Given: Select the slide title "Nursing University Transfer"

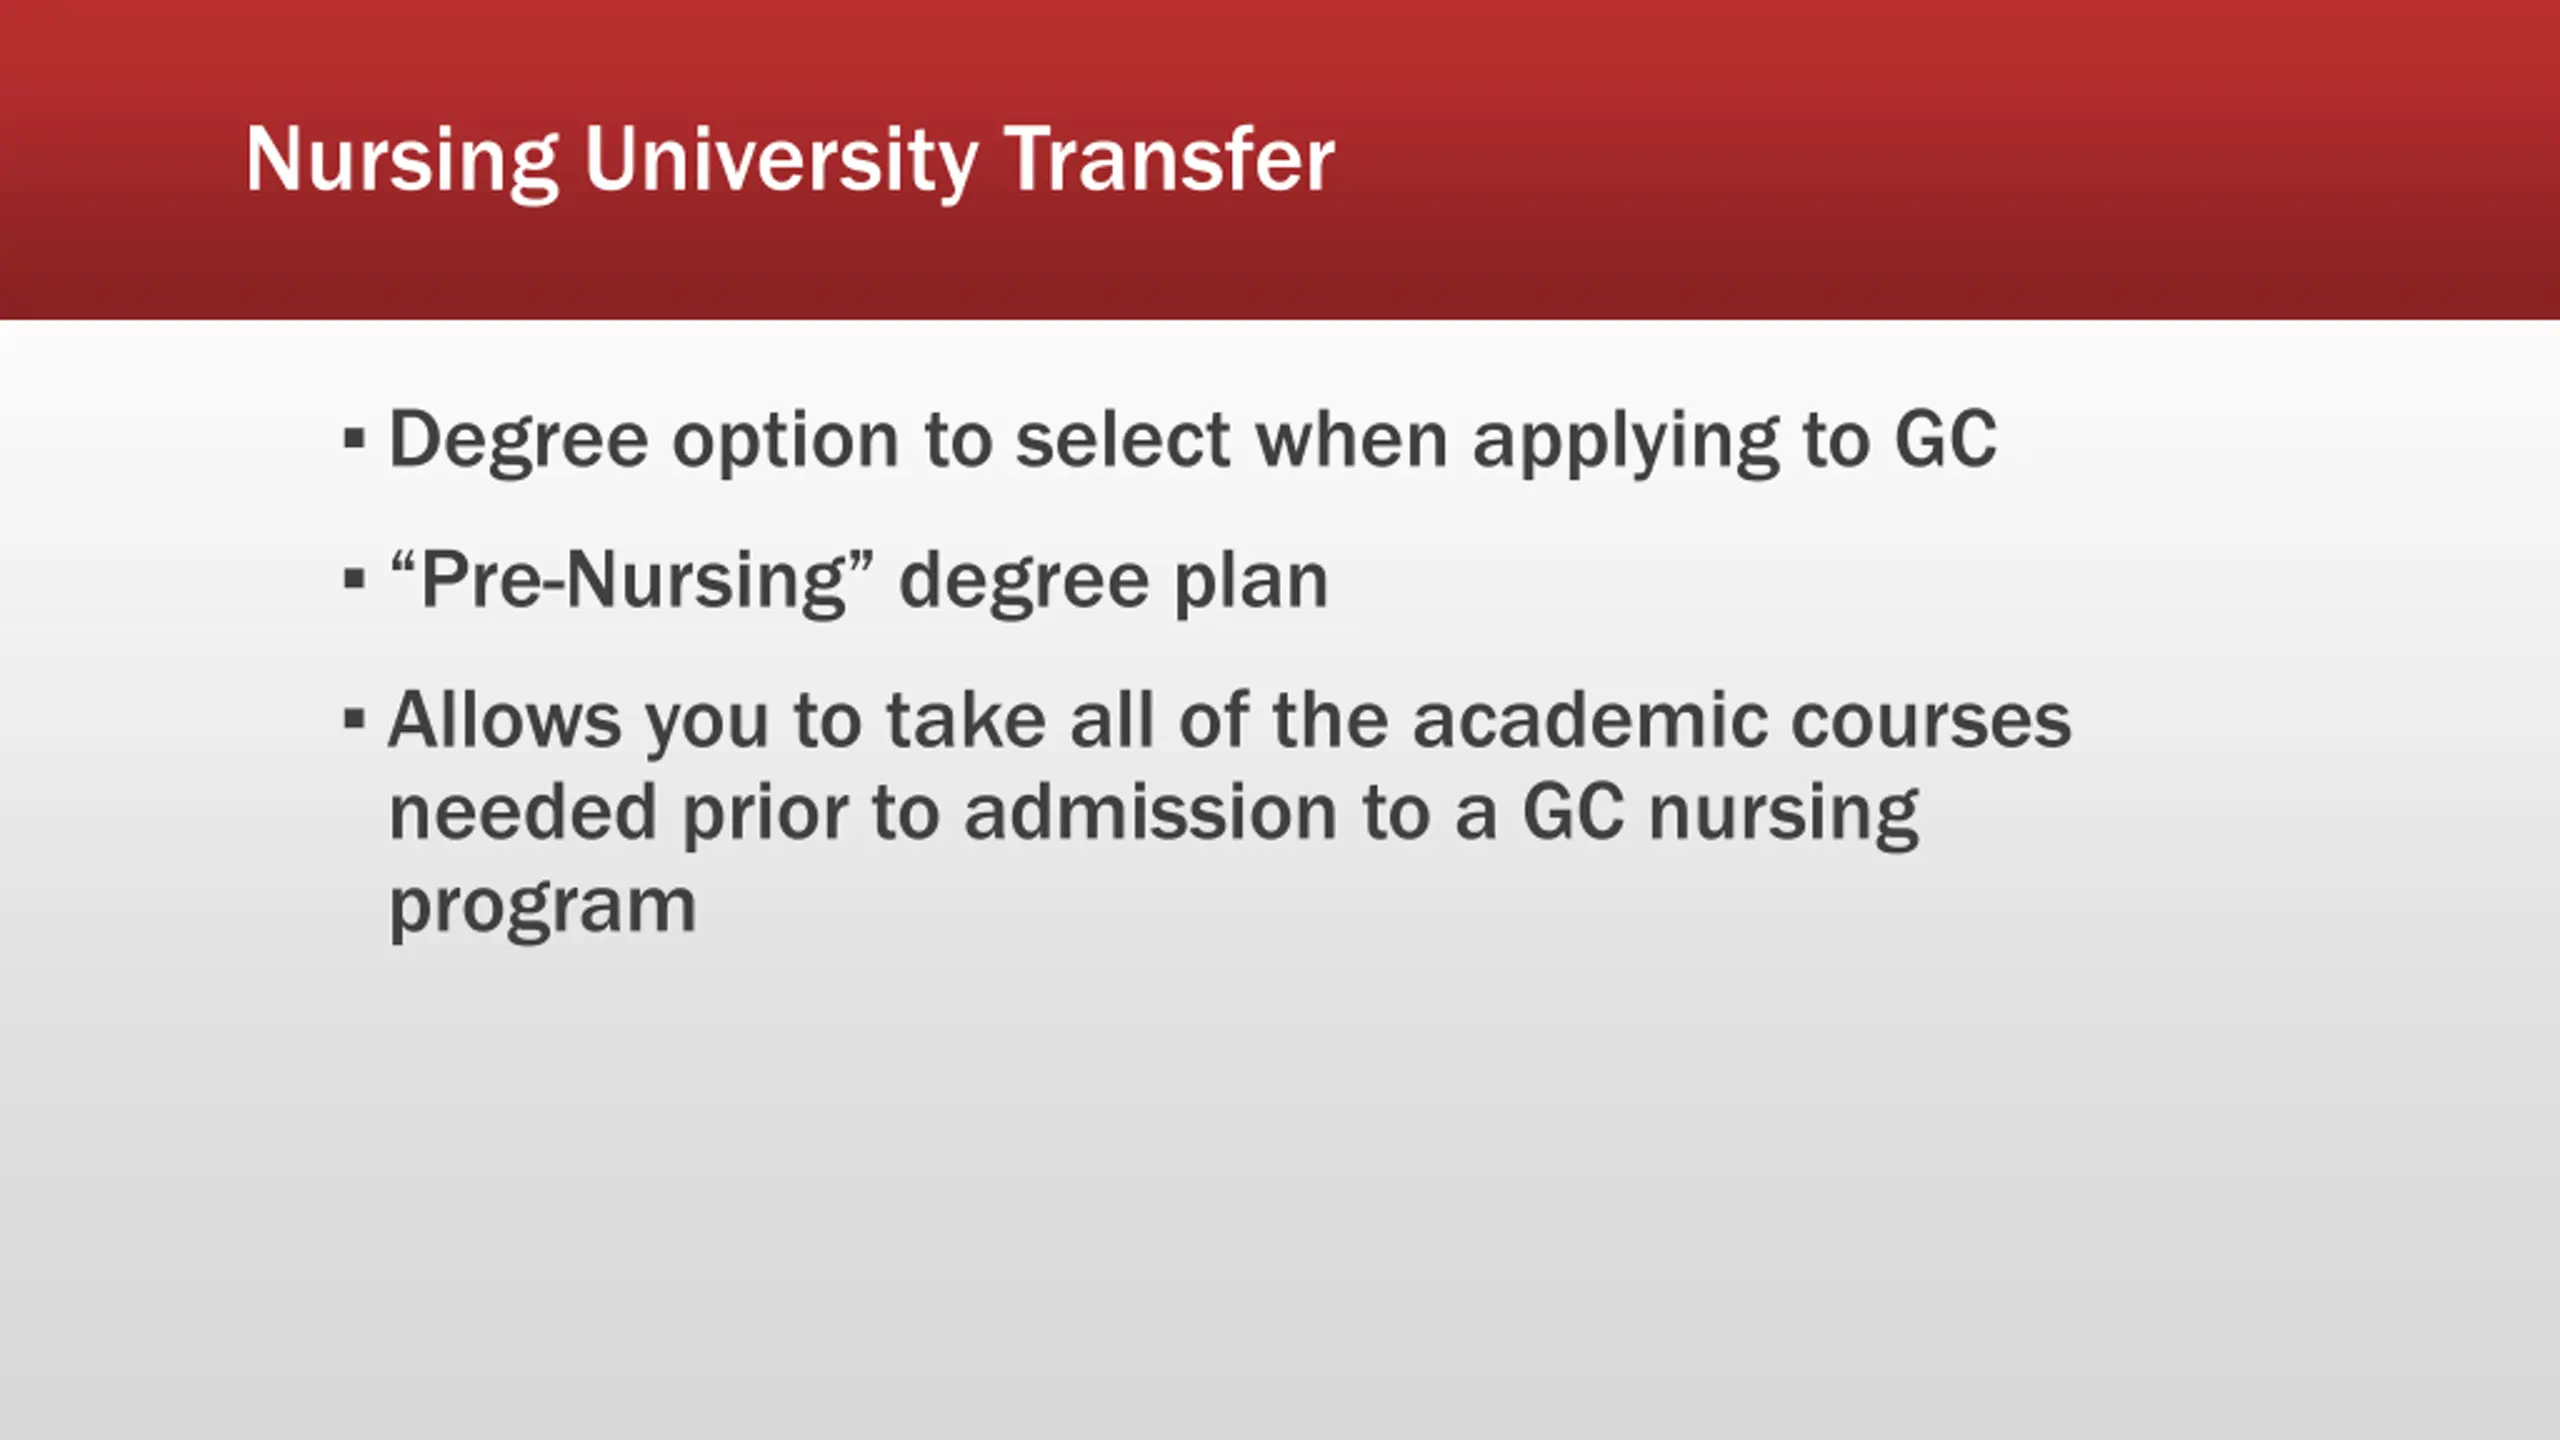Looking at the screenshot, I should [790, 161].
